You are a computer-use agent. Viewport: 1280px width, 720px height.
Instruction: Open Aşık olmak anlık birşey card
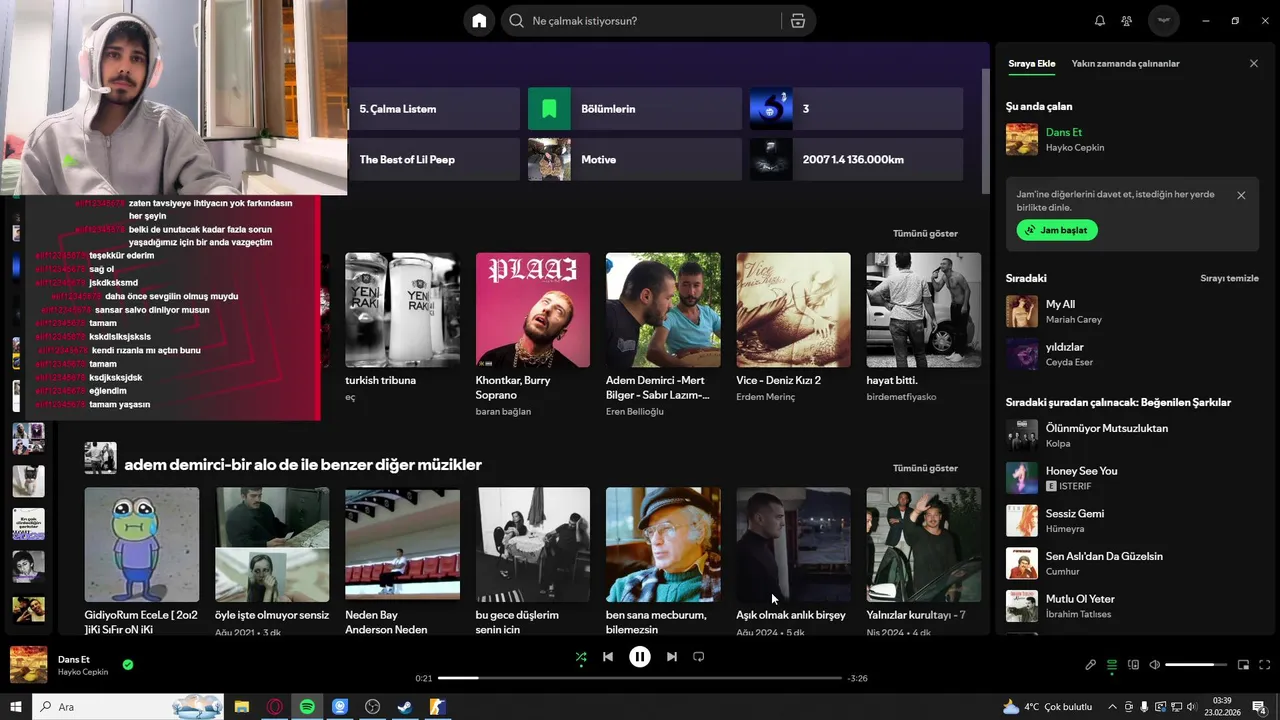pyautogui.click(x=793, y=560)
